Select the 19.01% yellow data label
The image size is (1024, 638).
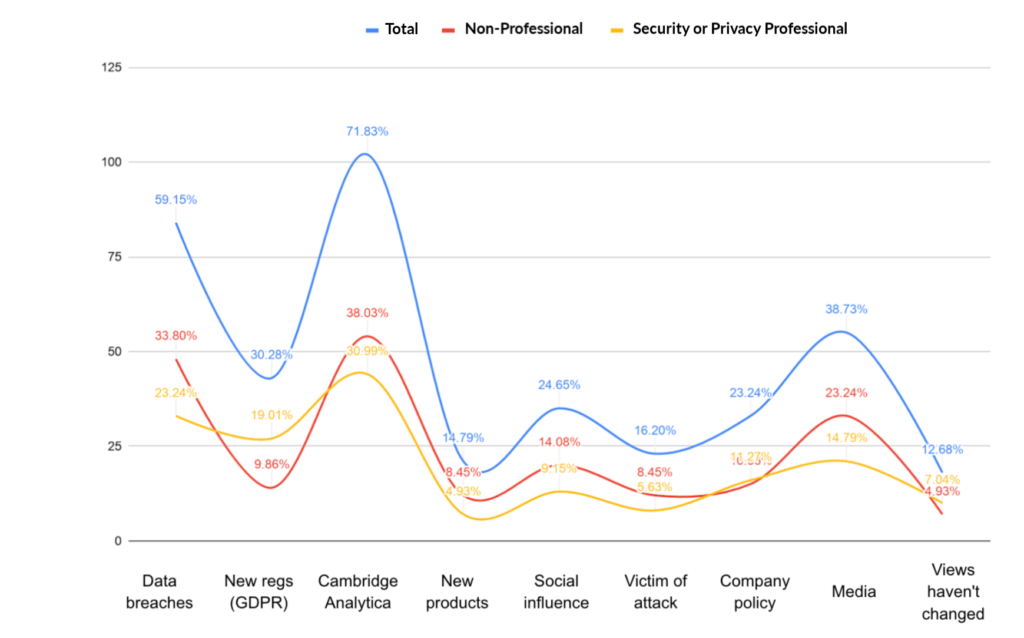272,416
